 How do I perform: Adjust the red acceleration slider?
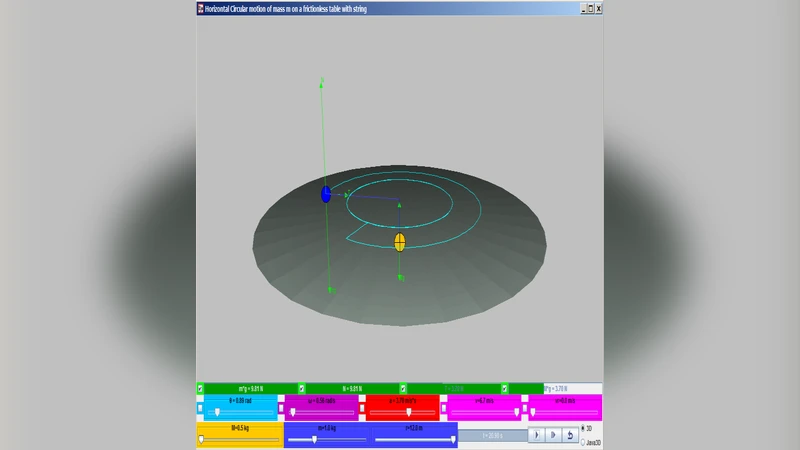click(403, 412)
